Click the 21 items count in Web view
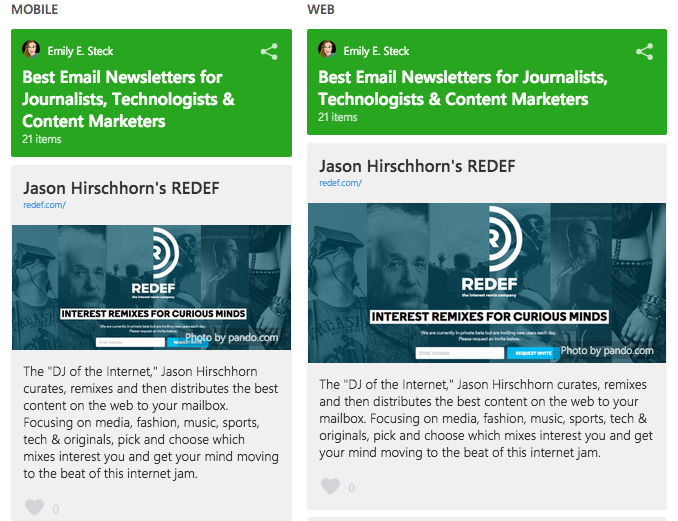 (x=338, y=117)
